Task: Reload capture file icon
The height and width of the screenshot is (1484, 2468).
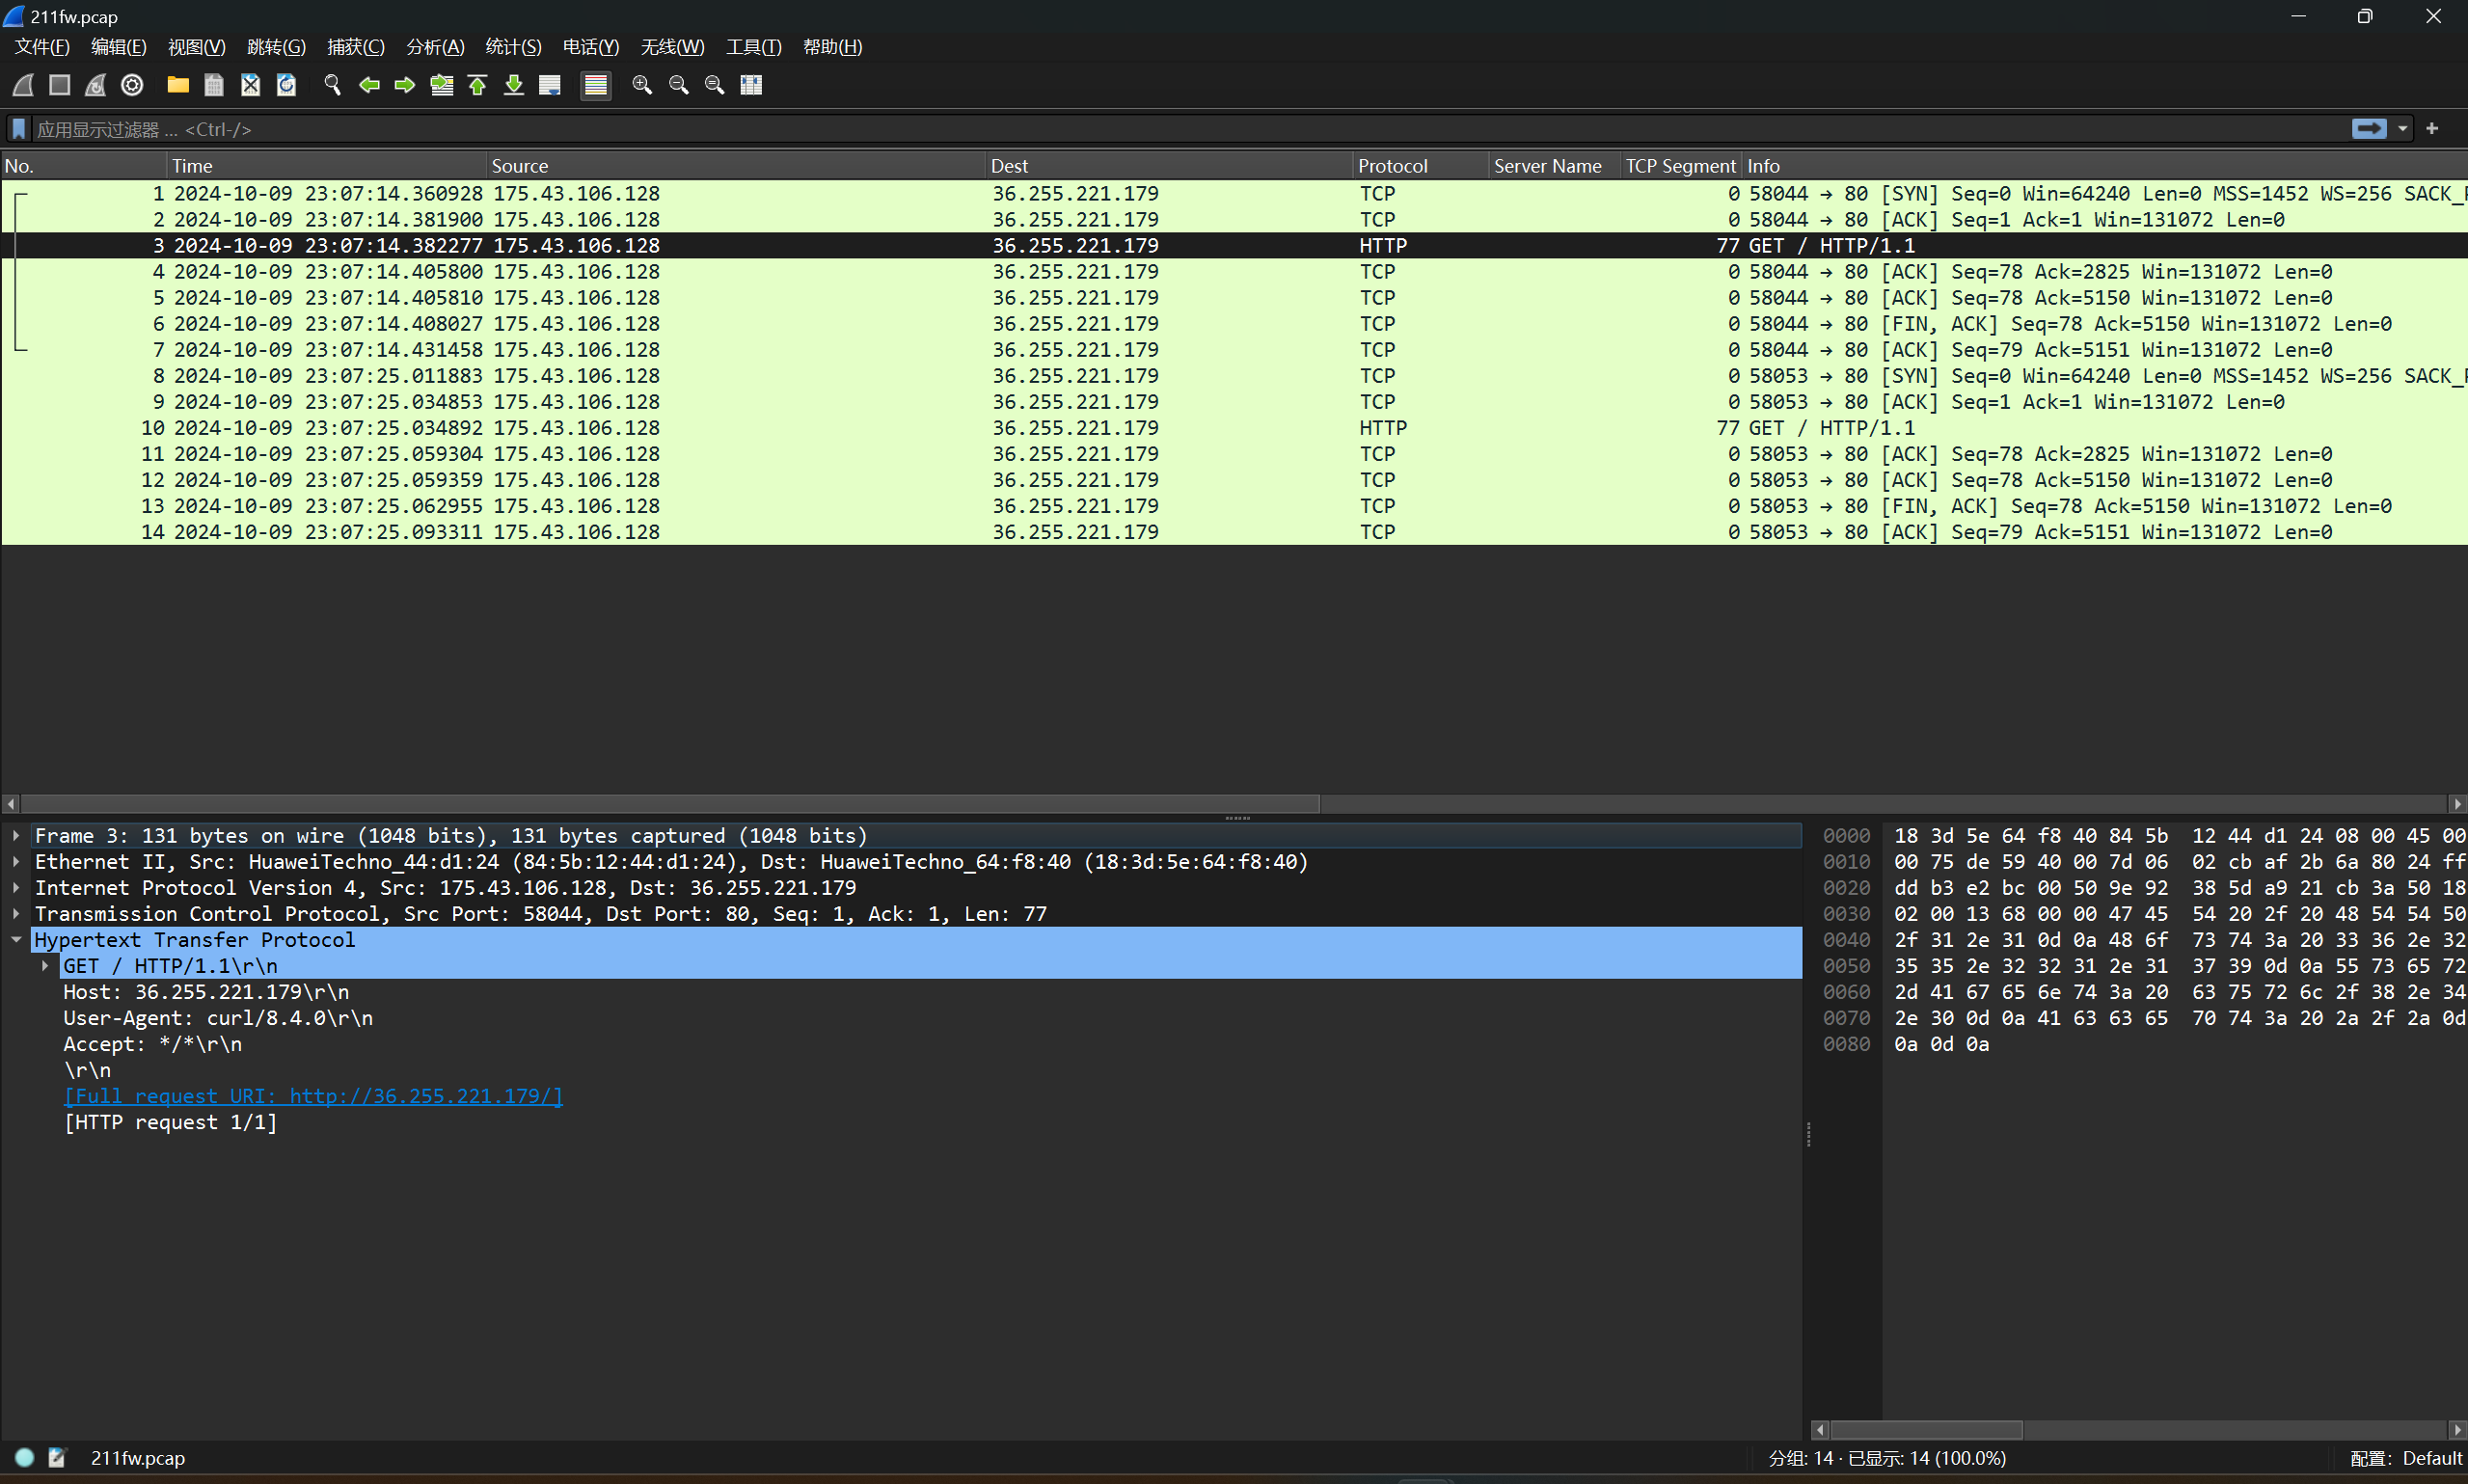Action: point(287,85)
